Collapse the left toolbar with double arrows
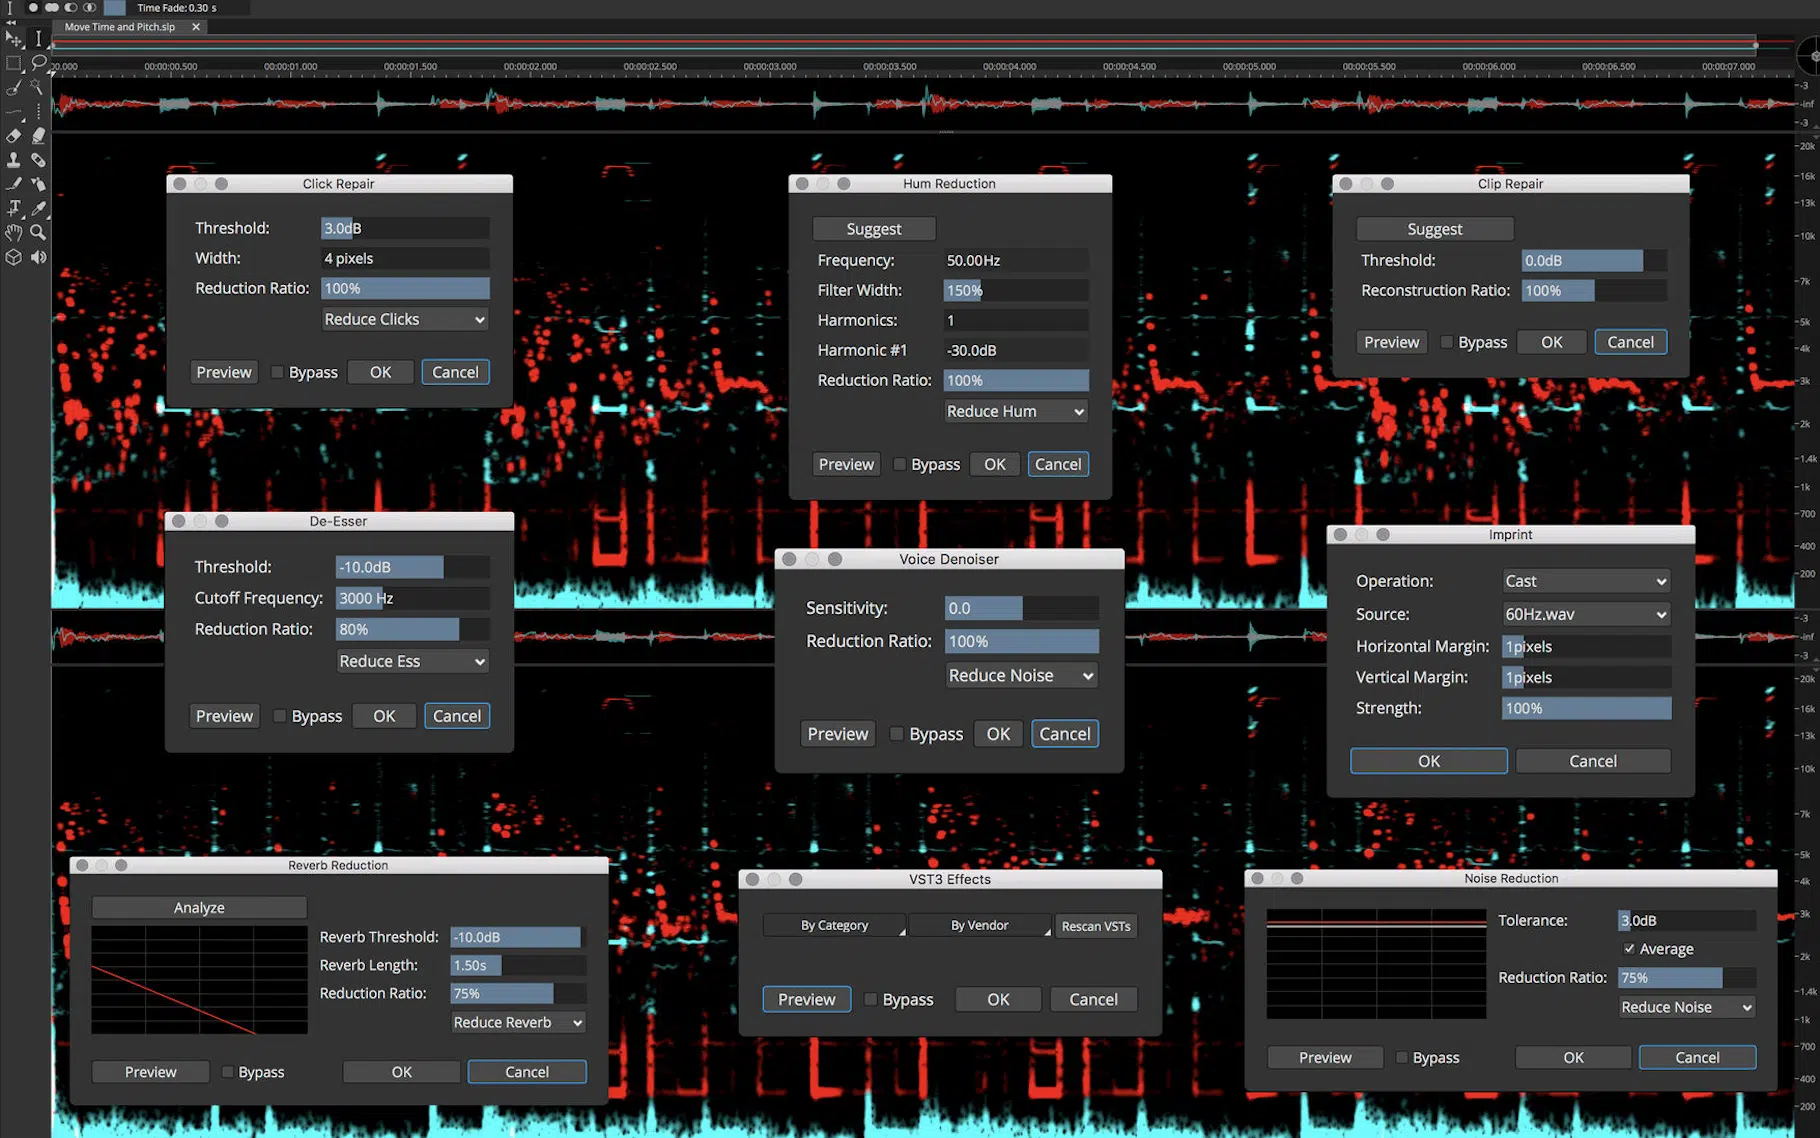Screen dimensions: 1820x1138 [x=11, y=21]
